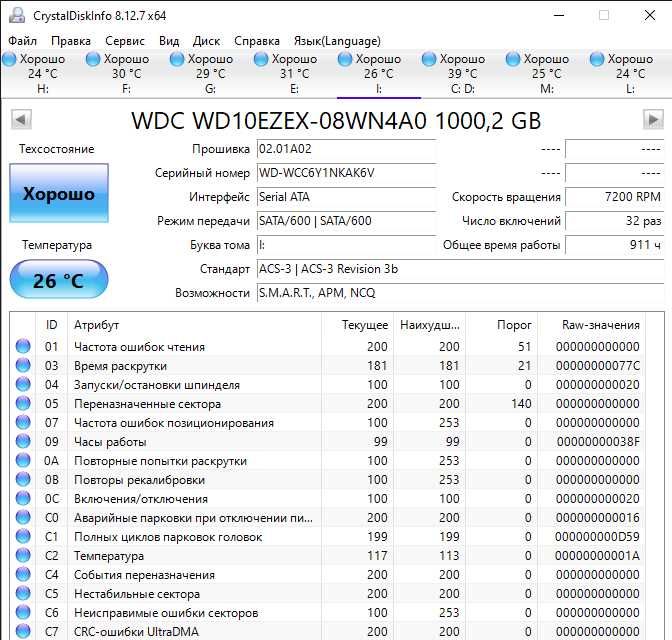The width and height of the screenshot is (672, 640).
Task: Click the Raw-значения column header
Action: pos(592,325)
